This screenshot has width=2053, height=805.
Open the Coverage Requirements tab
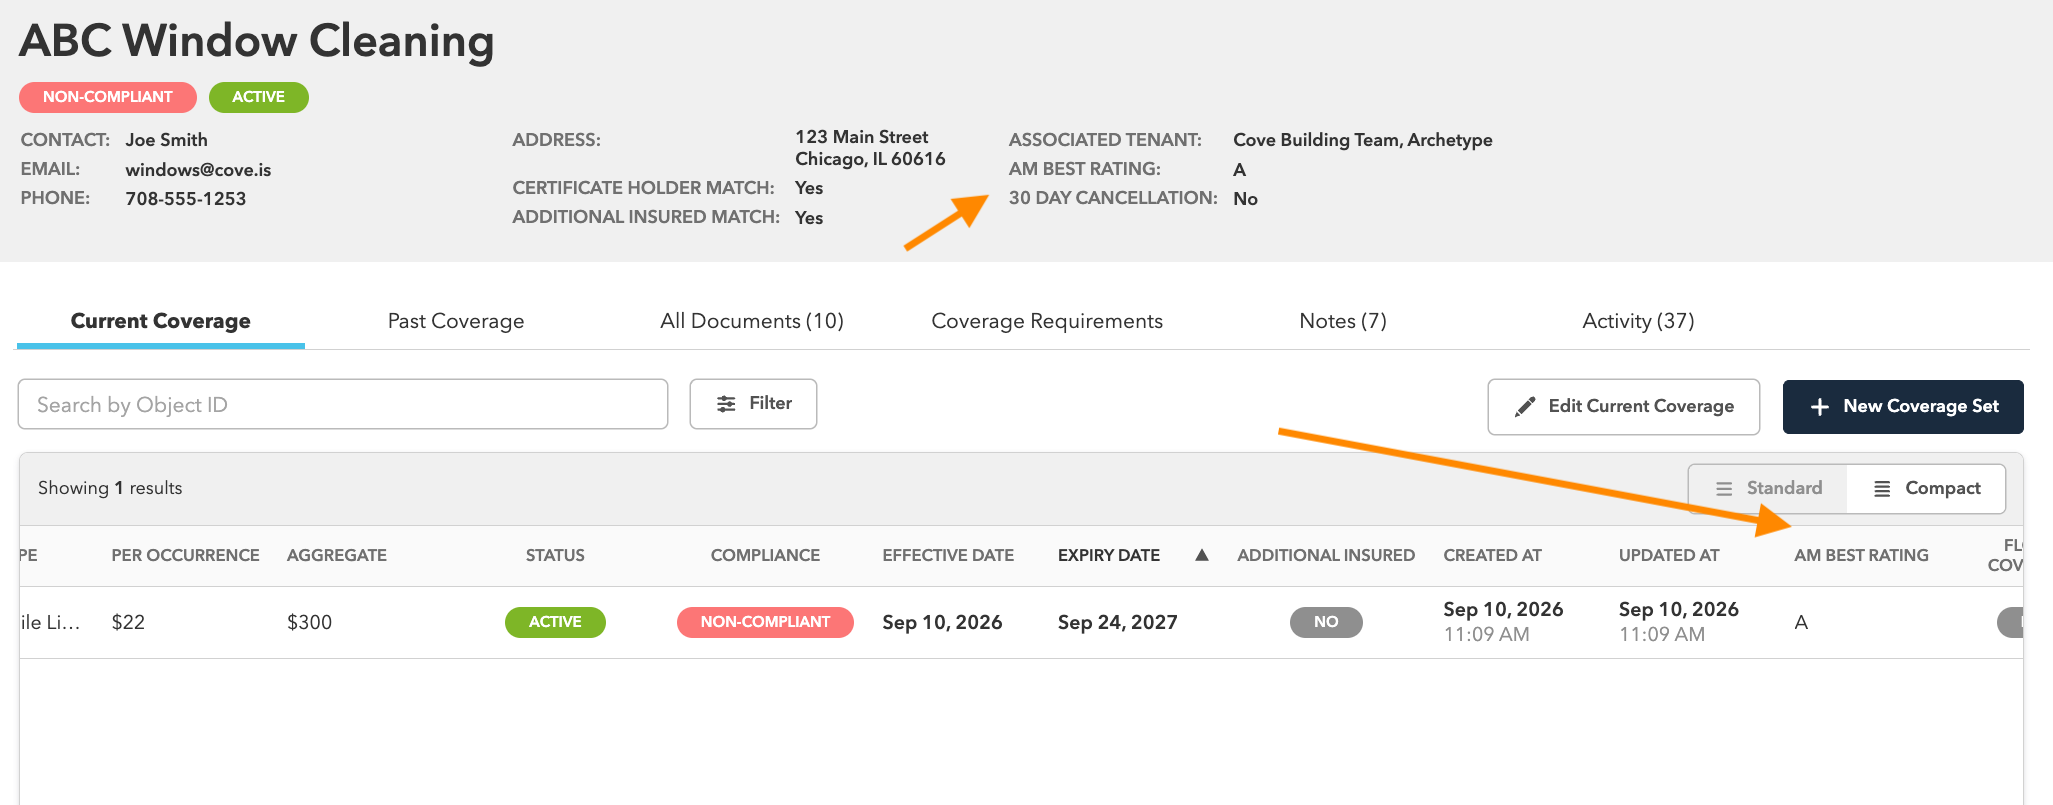click(1047, 321)
